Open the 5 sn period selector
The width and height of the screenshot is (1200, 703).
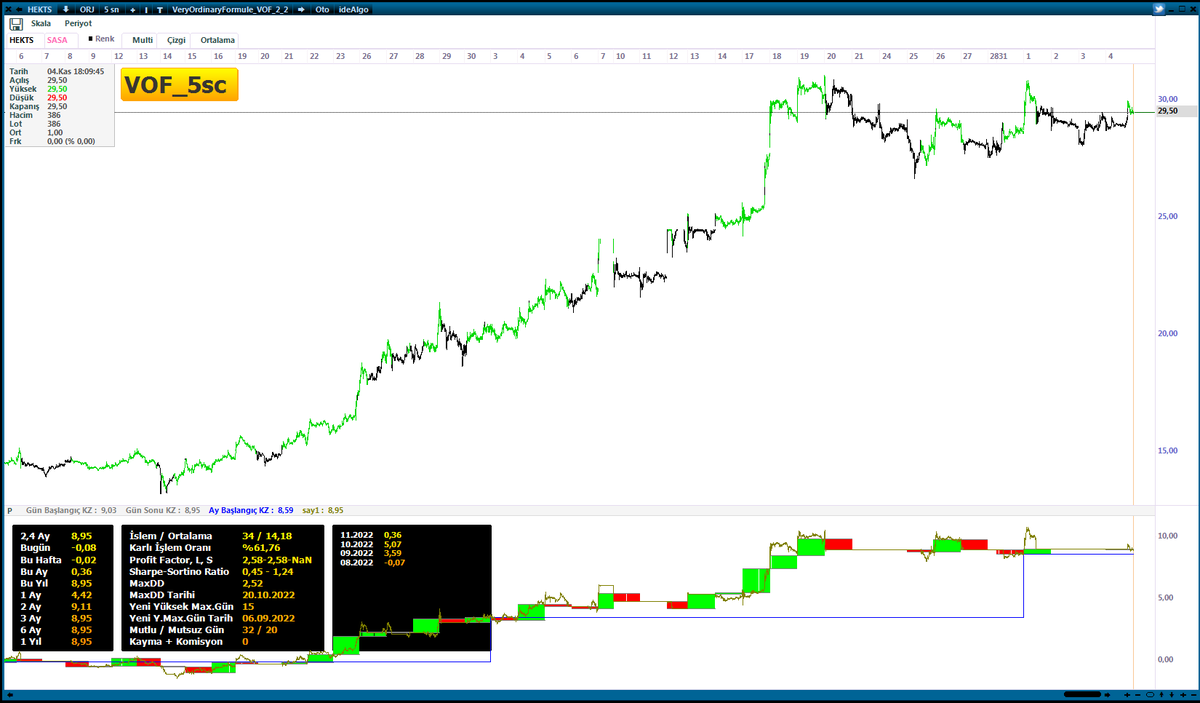[111, 9]
